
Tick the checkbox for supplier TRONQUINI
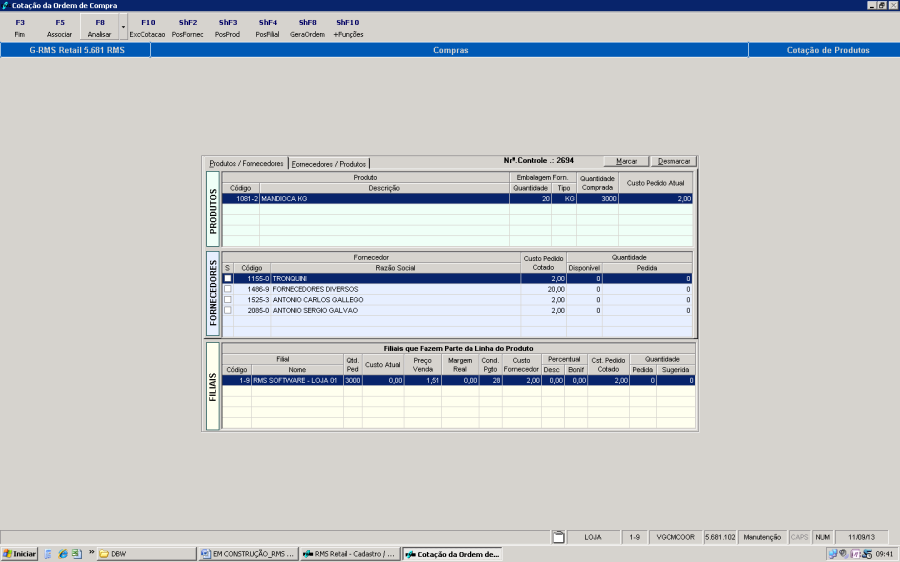tap(227, 278)
